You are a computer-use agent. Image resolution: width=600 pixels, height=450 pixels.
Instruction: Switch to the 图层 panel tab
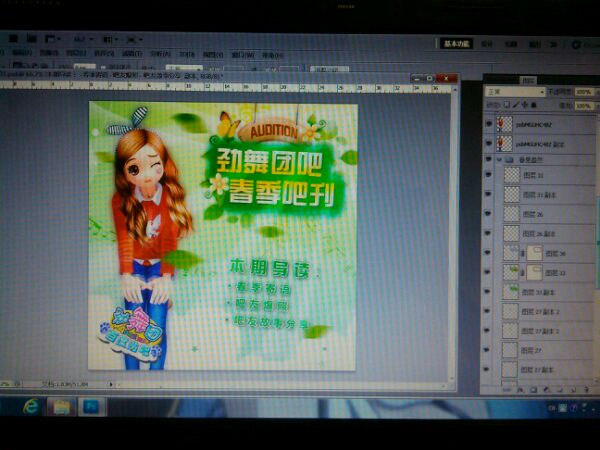[x=528, y=80]
